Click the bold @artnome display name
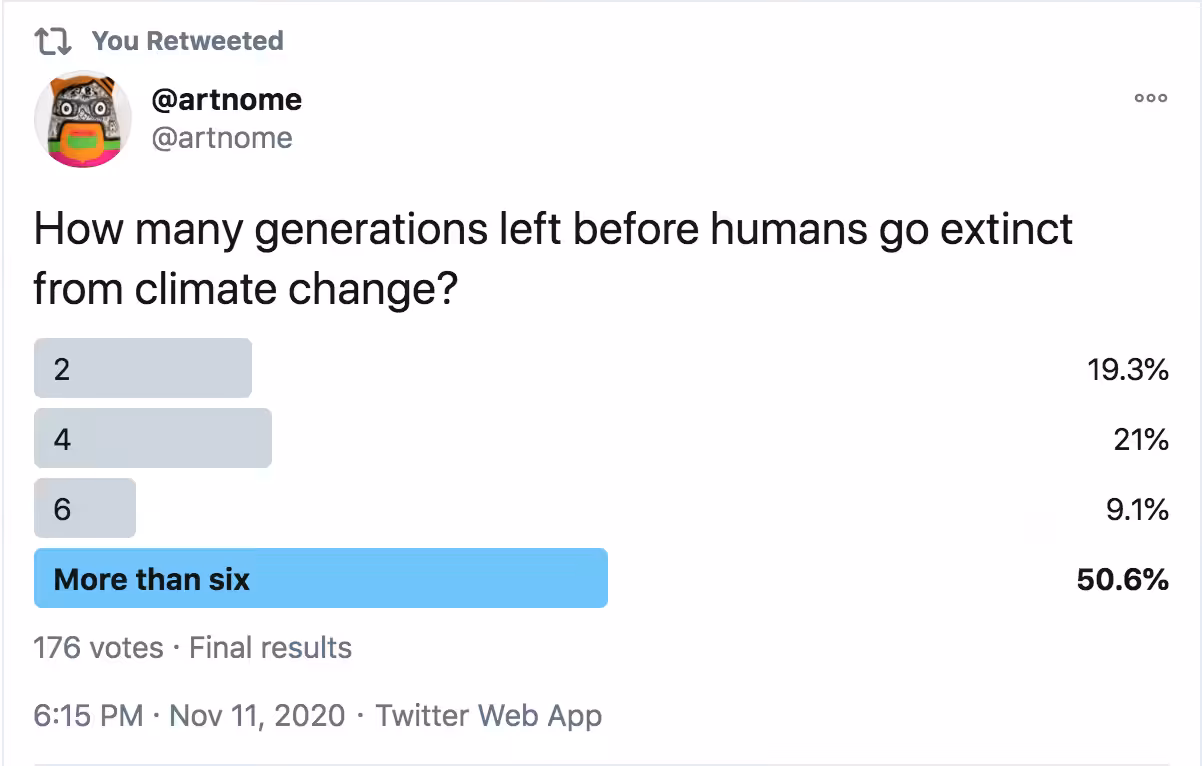This screenshot has width=1202, height=766. tap(226, 100)
